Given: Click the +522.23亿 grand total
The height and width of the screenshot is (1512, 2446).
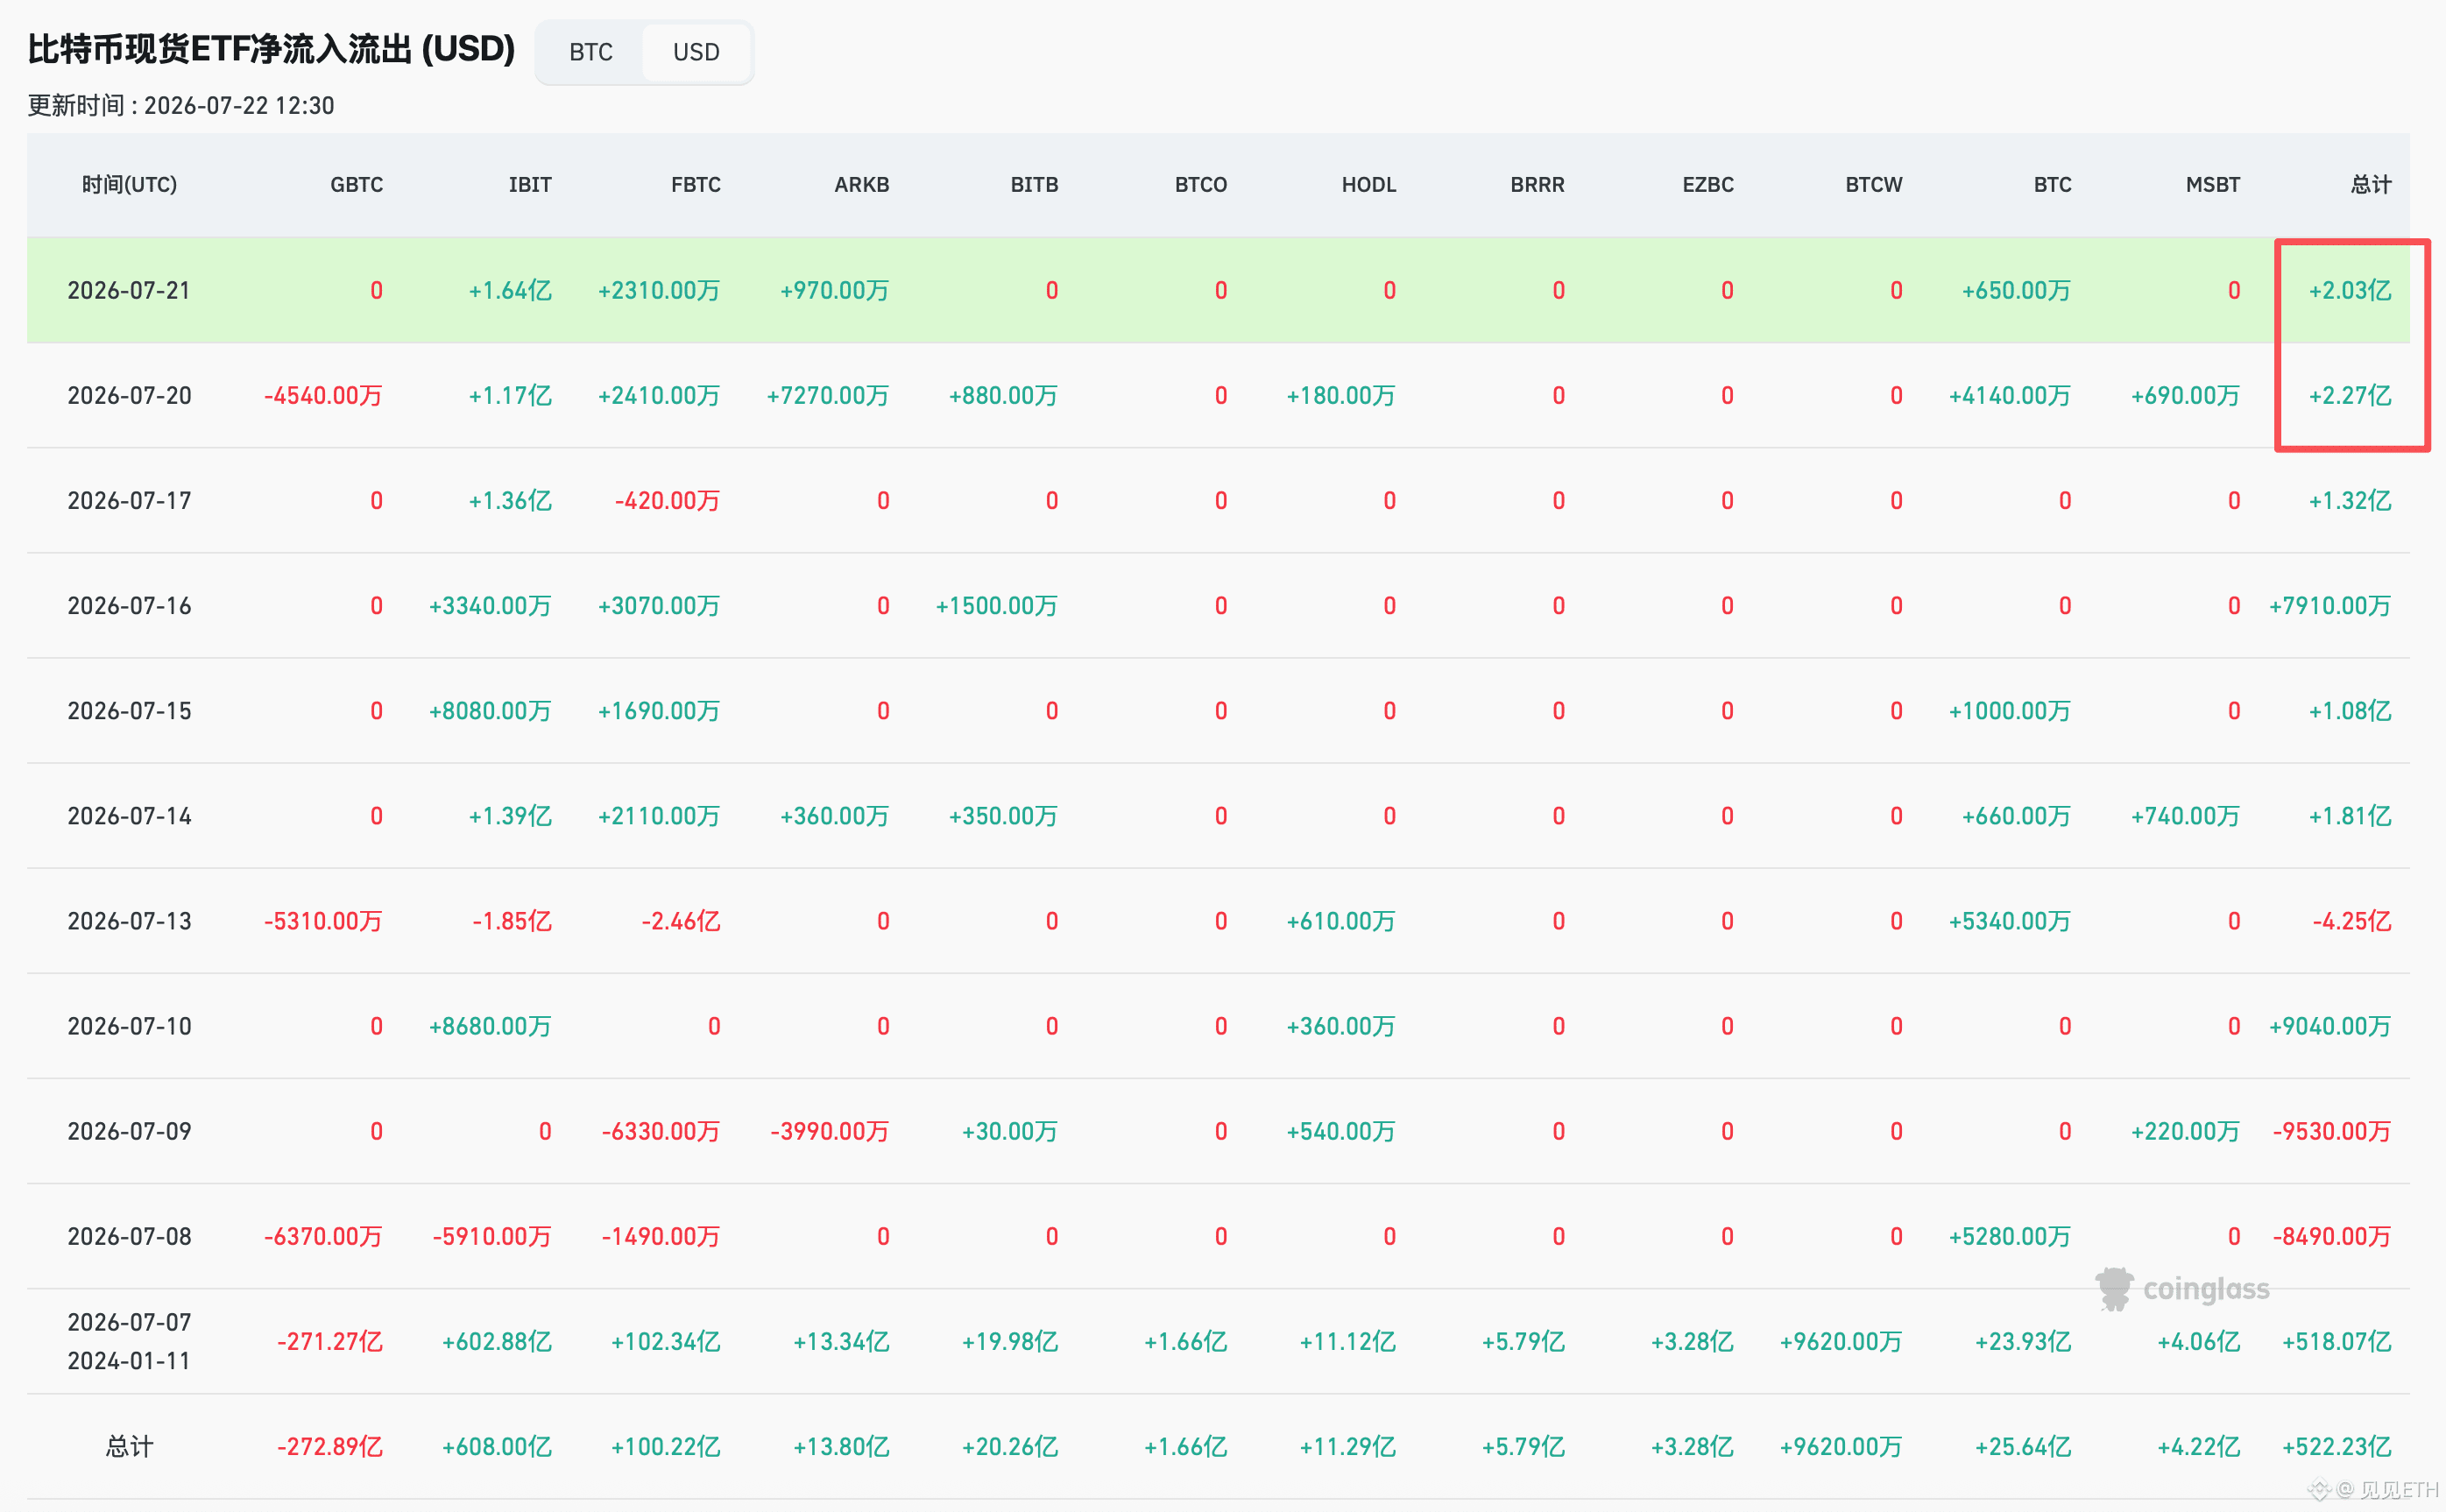Looking at the screenshot, I should pyautogui.click(x=2336, y=1446).
